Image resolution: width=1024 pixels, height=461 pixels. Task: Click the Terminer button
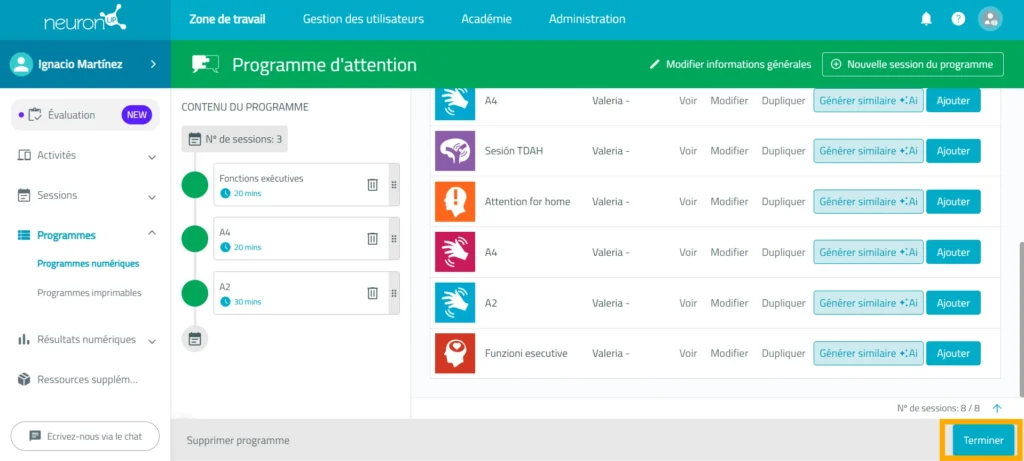click(x=983, y=440)
